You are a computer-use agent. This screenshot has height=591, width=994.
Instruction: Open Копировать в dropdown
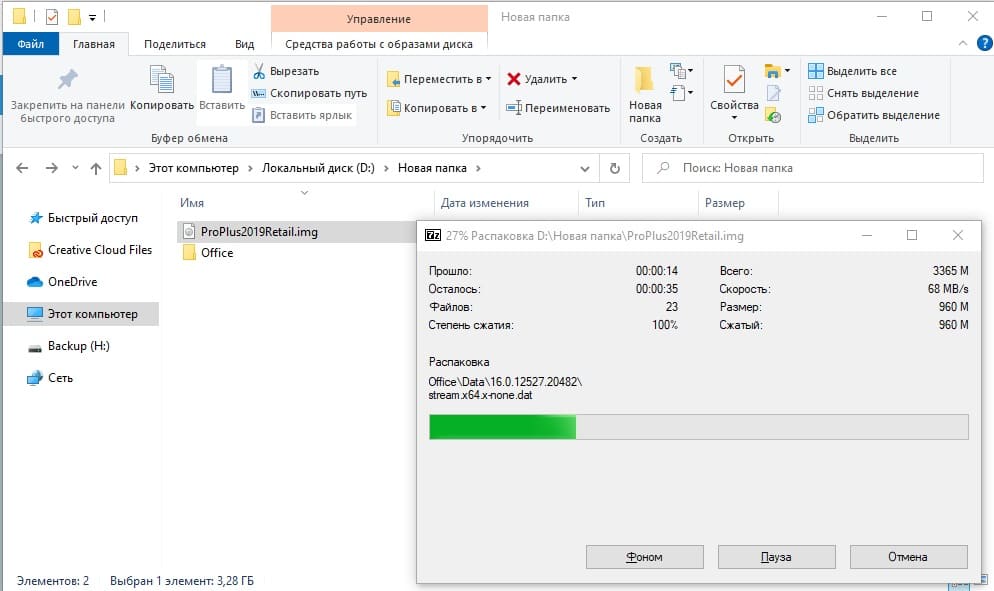[437, 108]
